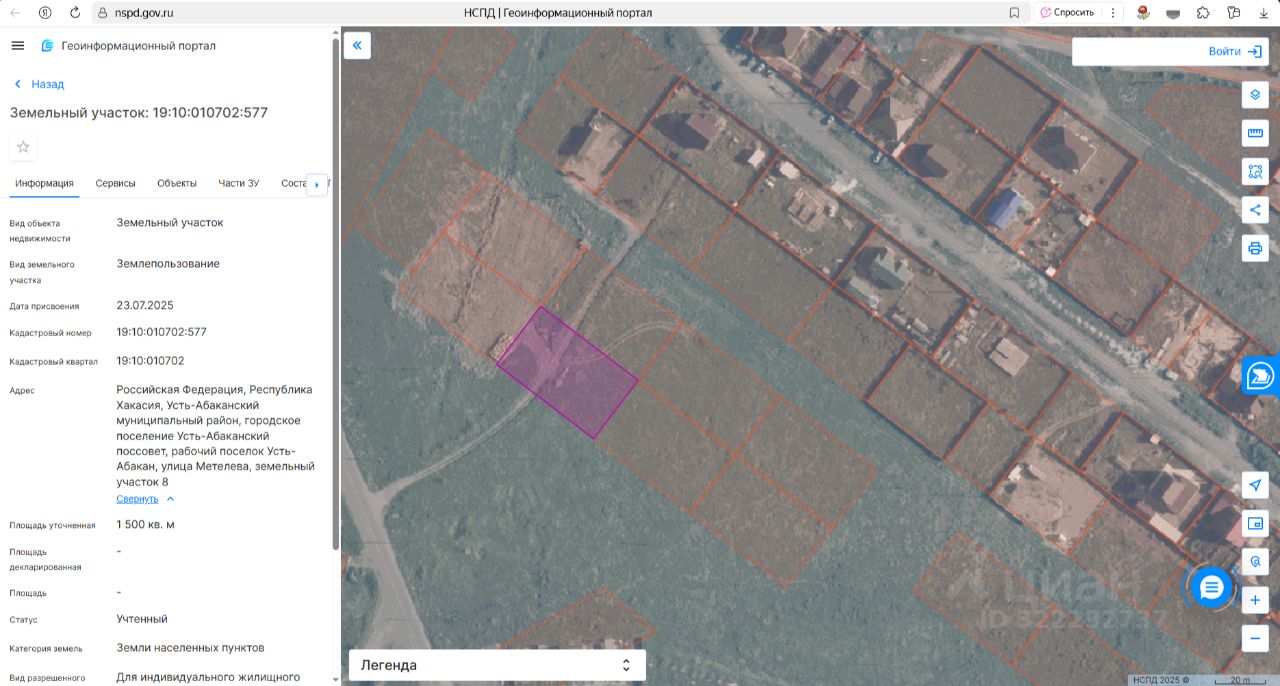Expand the Легенда dropdown
Image resolution: width=1280 pixels, height=686 pixels.
(x=497, y=665)
